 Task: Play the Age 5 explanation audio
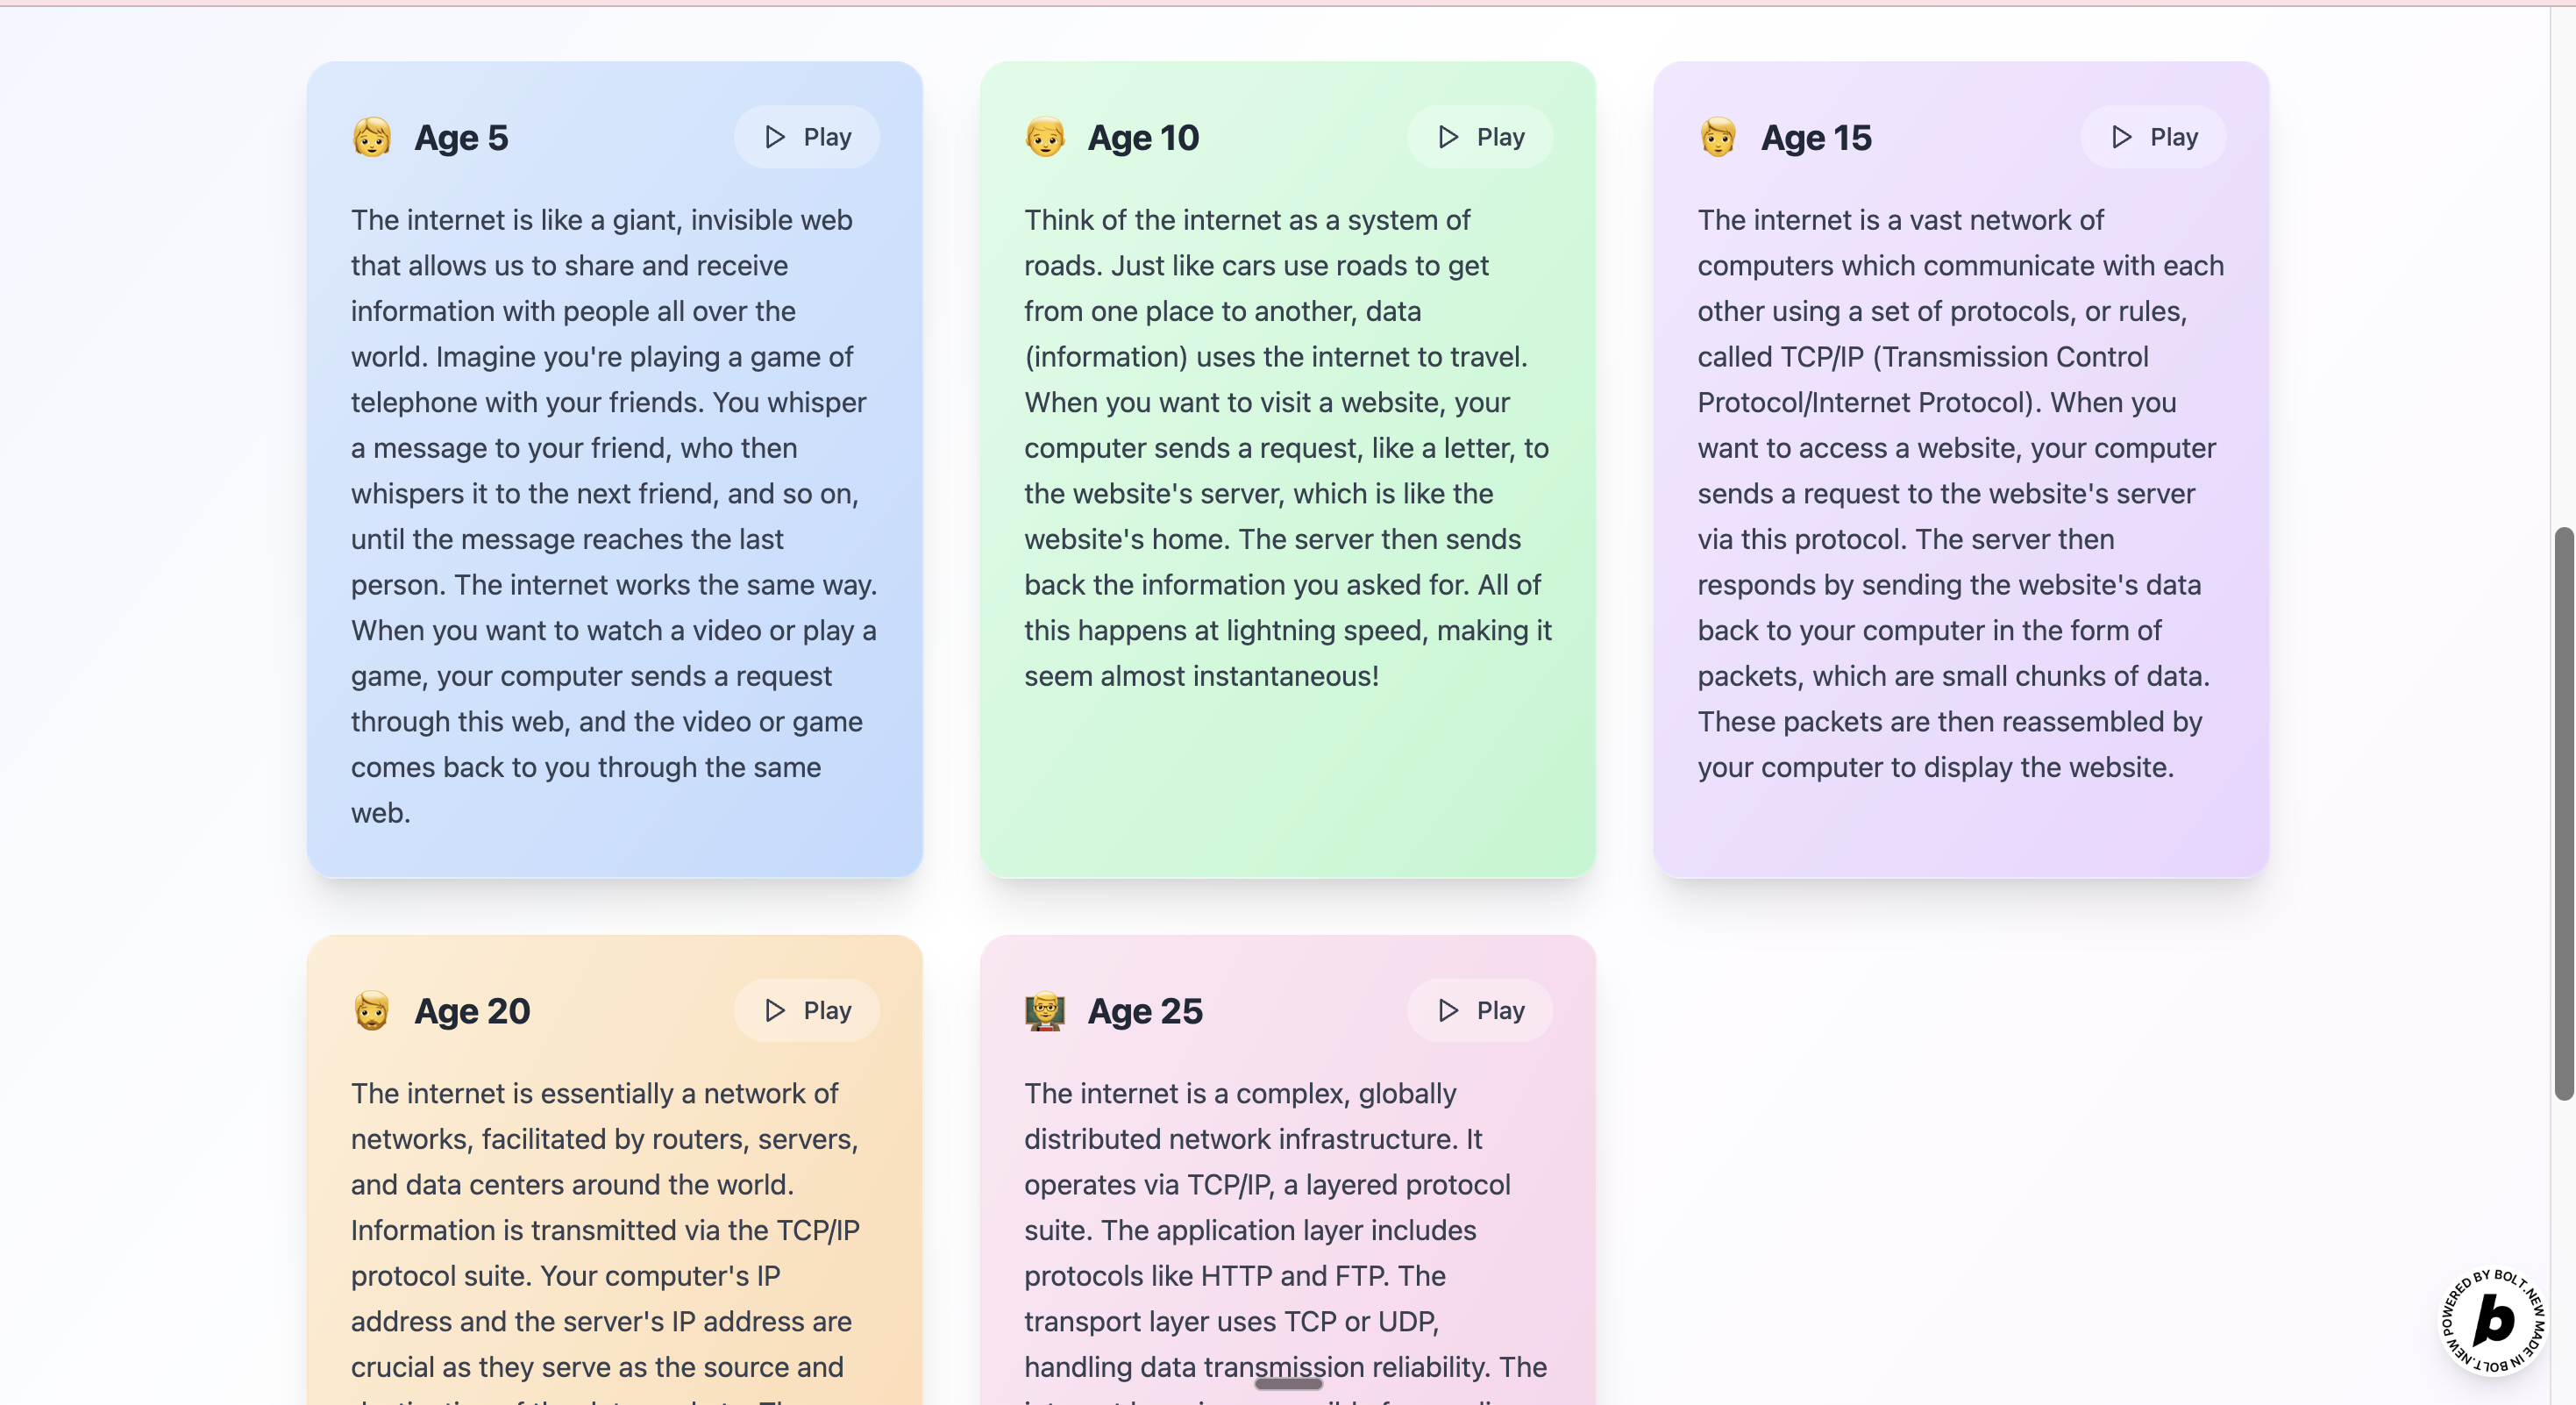807,137
